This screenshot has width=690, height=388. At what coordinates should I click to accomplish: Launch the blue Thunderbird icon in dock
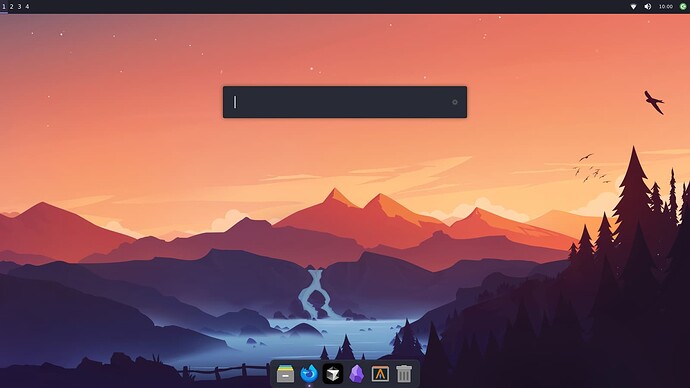point(309,374)
